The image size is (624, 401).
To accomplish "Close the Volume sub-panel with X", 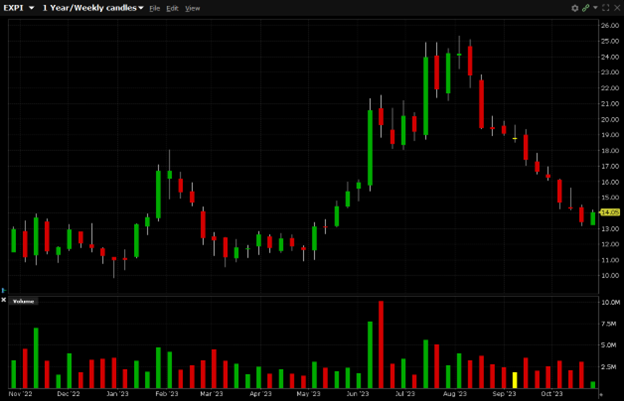I will 4,300.
